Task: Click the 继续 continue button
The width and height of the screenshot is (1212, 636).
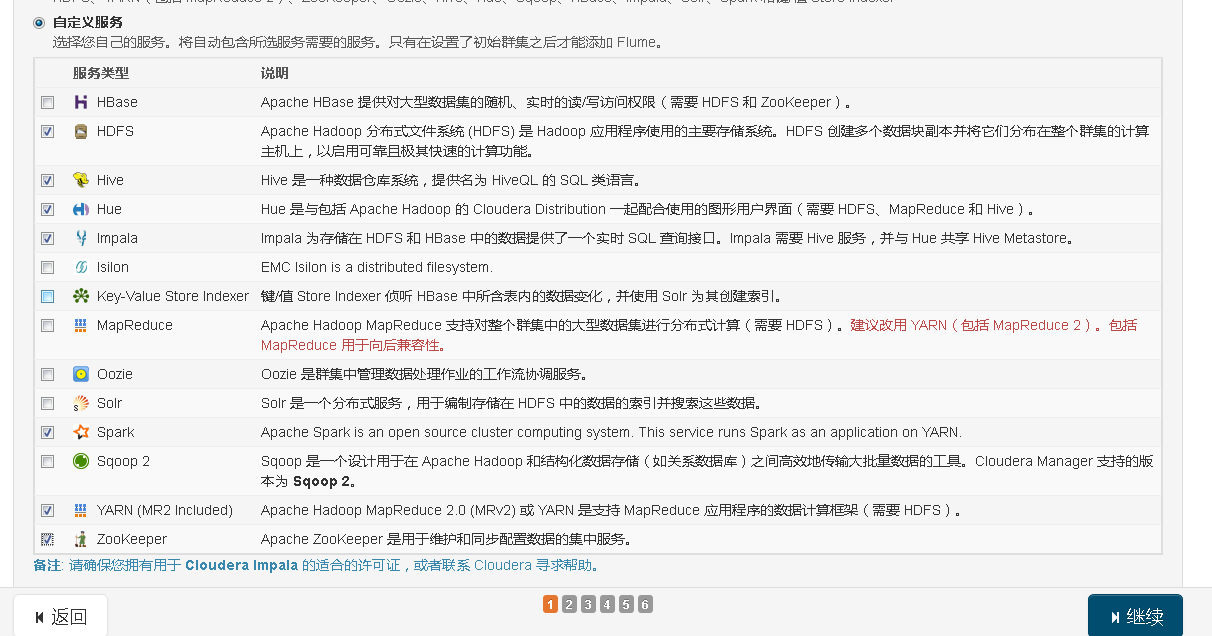Action: coord(1135,616)
